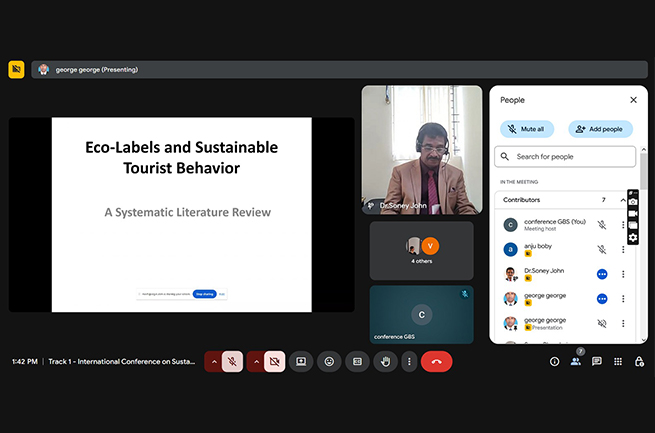Click Mute all button

tap(526, 129)
